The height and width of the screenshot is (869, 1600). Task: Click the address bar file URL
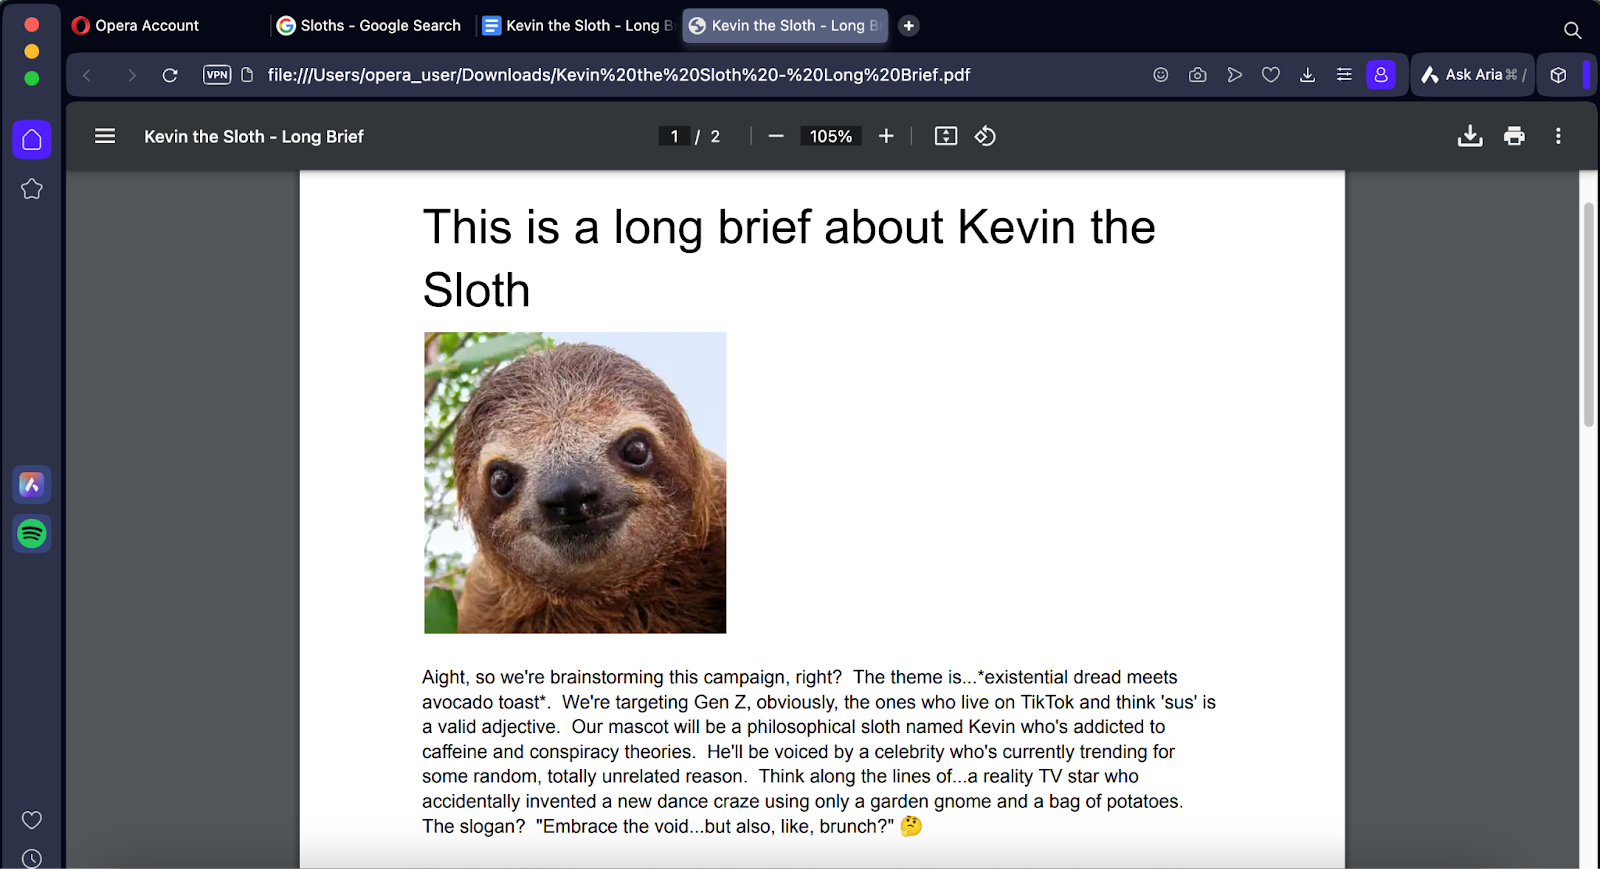coord(619,75)
